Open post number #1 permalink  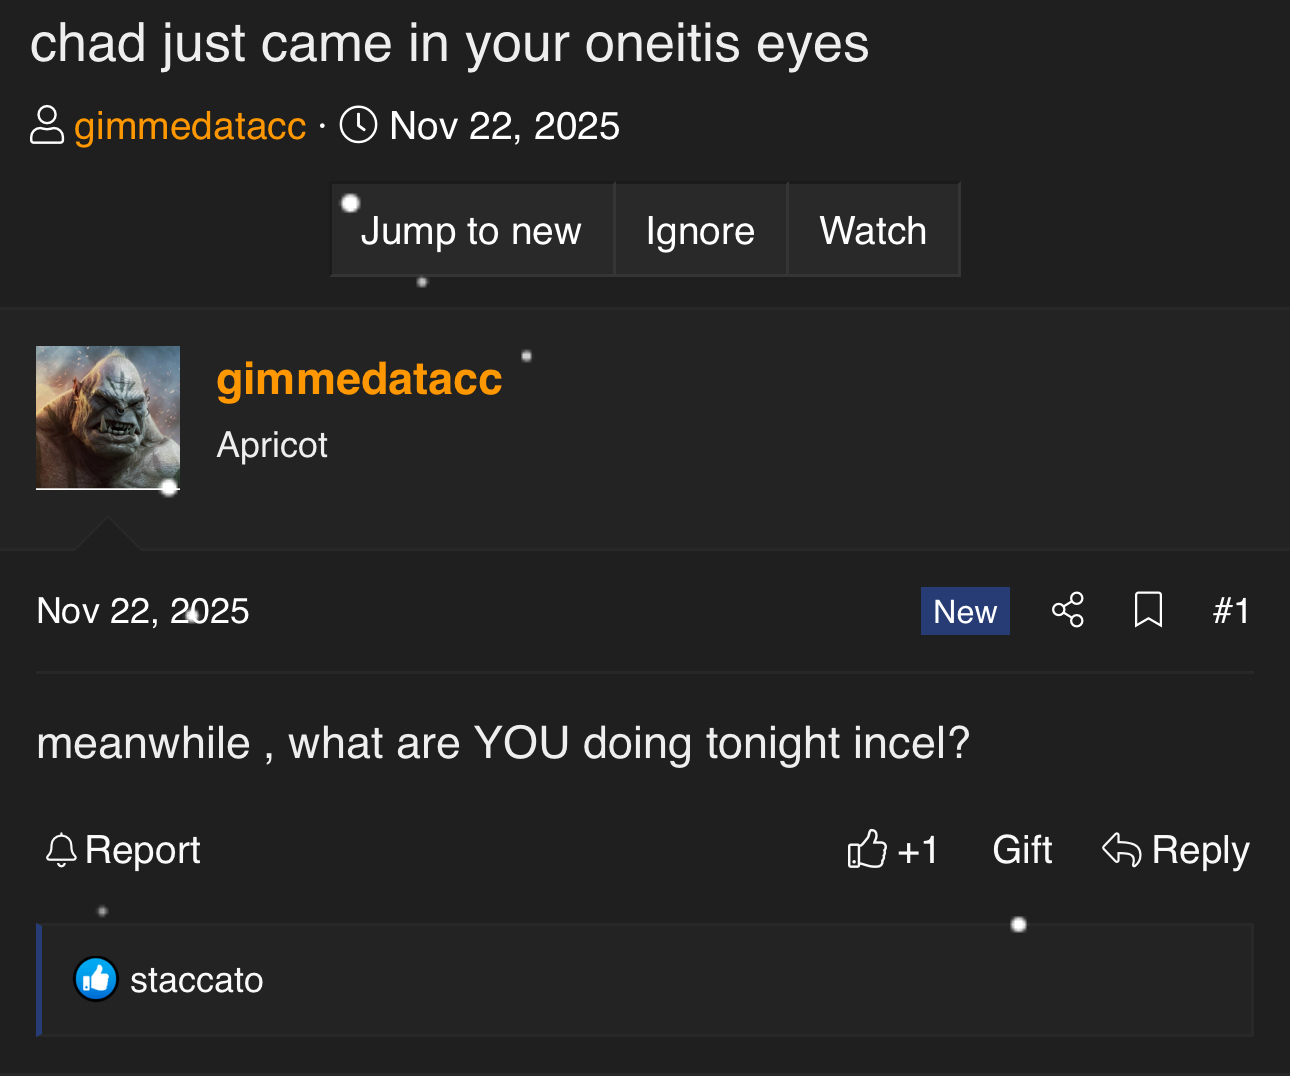(x=1231, y=611)
